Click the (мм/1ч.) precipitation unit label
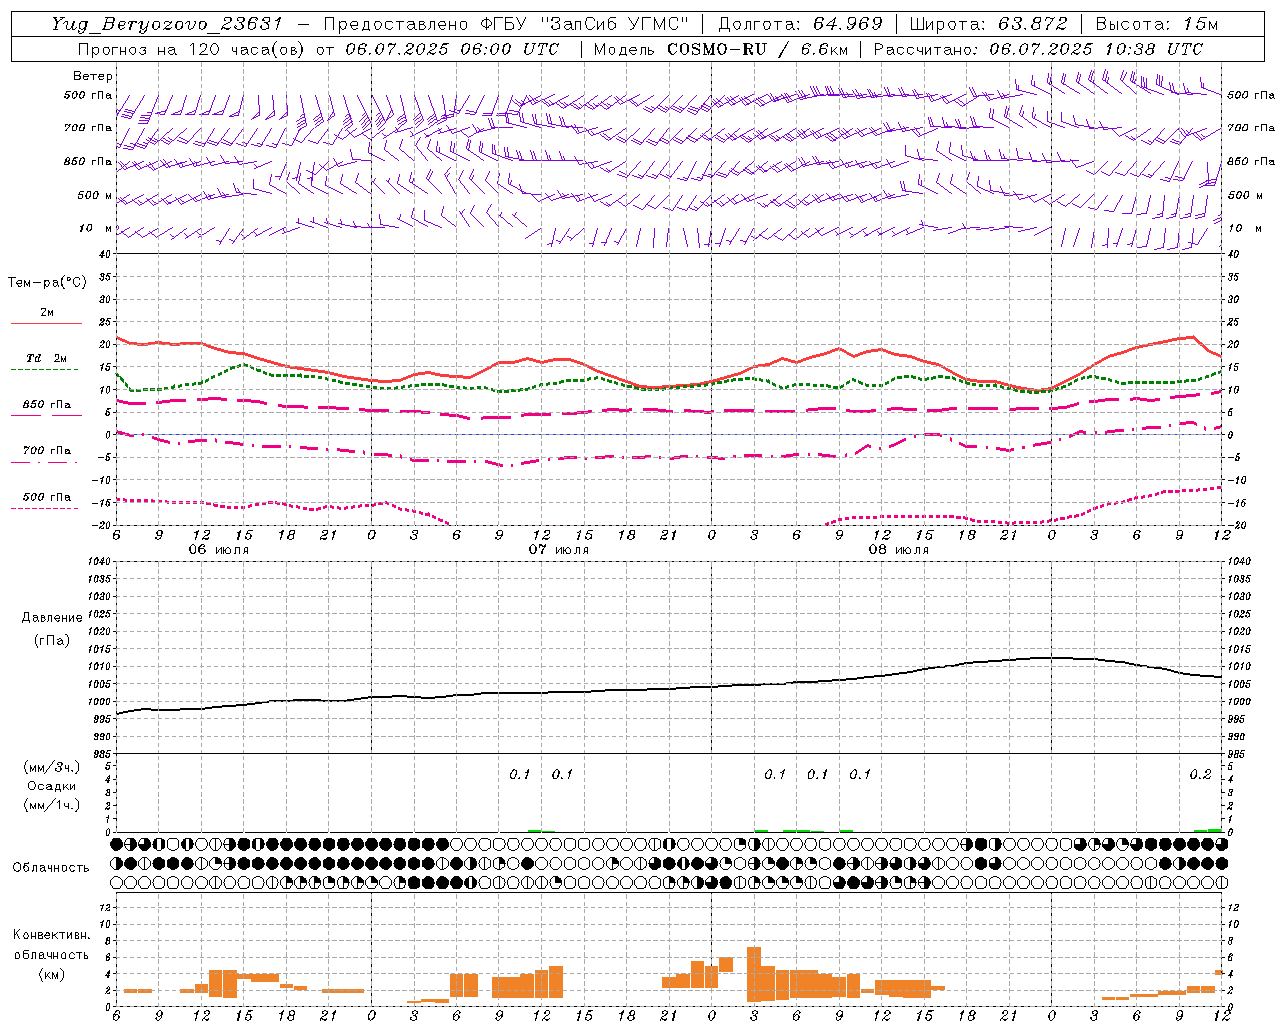Viewport: 1280px width, 1024px height. [x=52, y=805]
